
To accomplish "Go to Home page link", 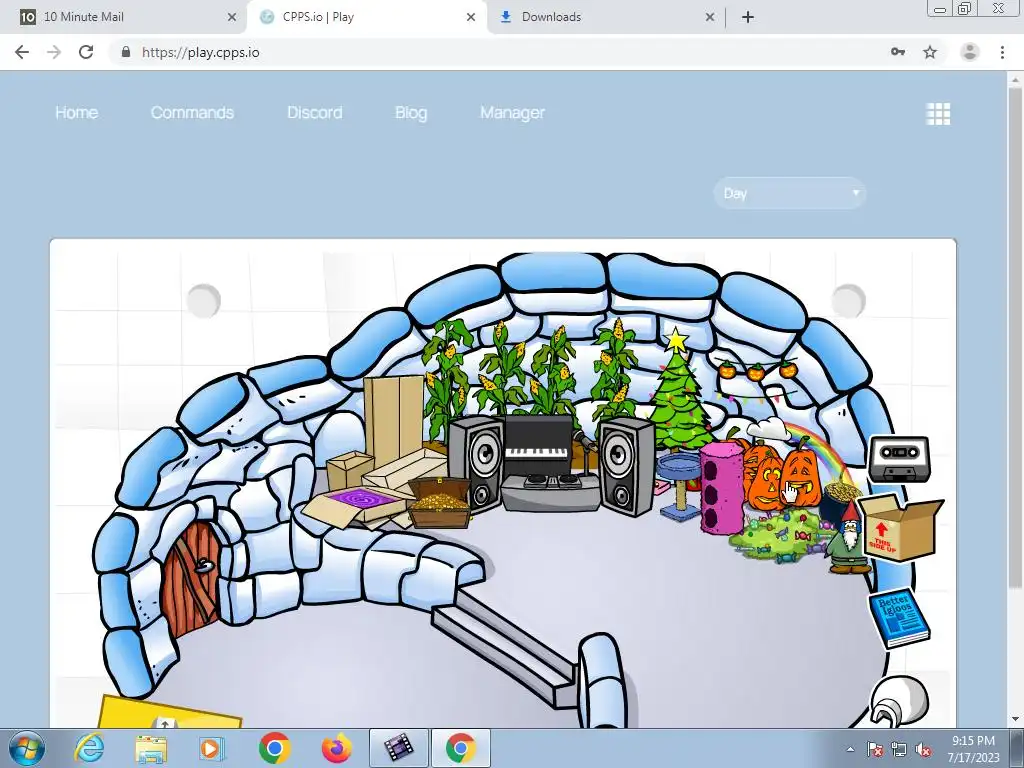I will [76, 112].
